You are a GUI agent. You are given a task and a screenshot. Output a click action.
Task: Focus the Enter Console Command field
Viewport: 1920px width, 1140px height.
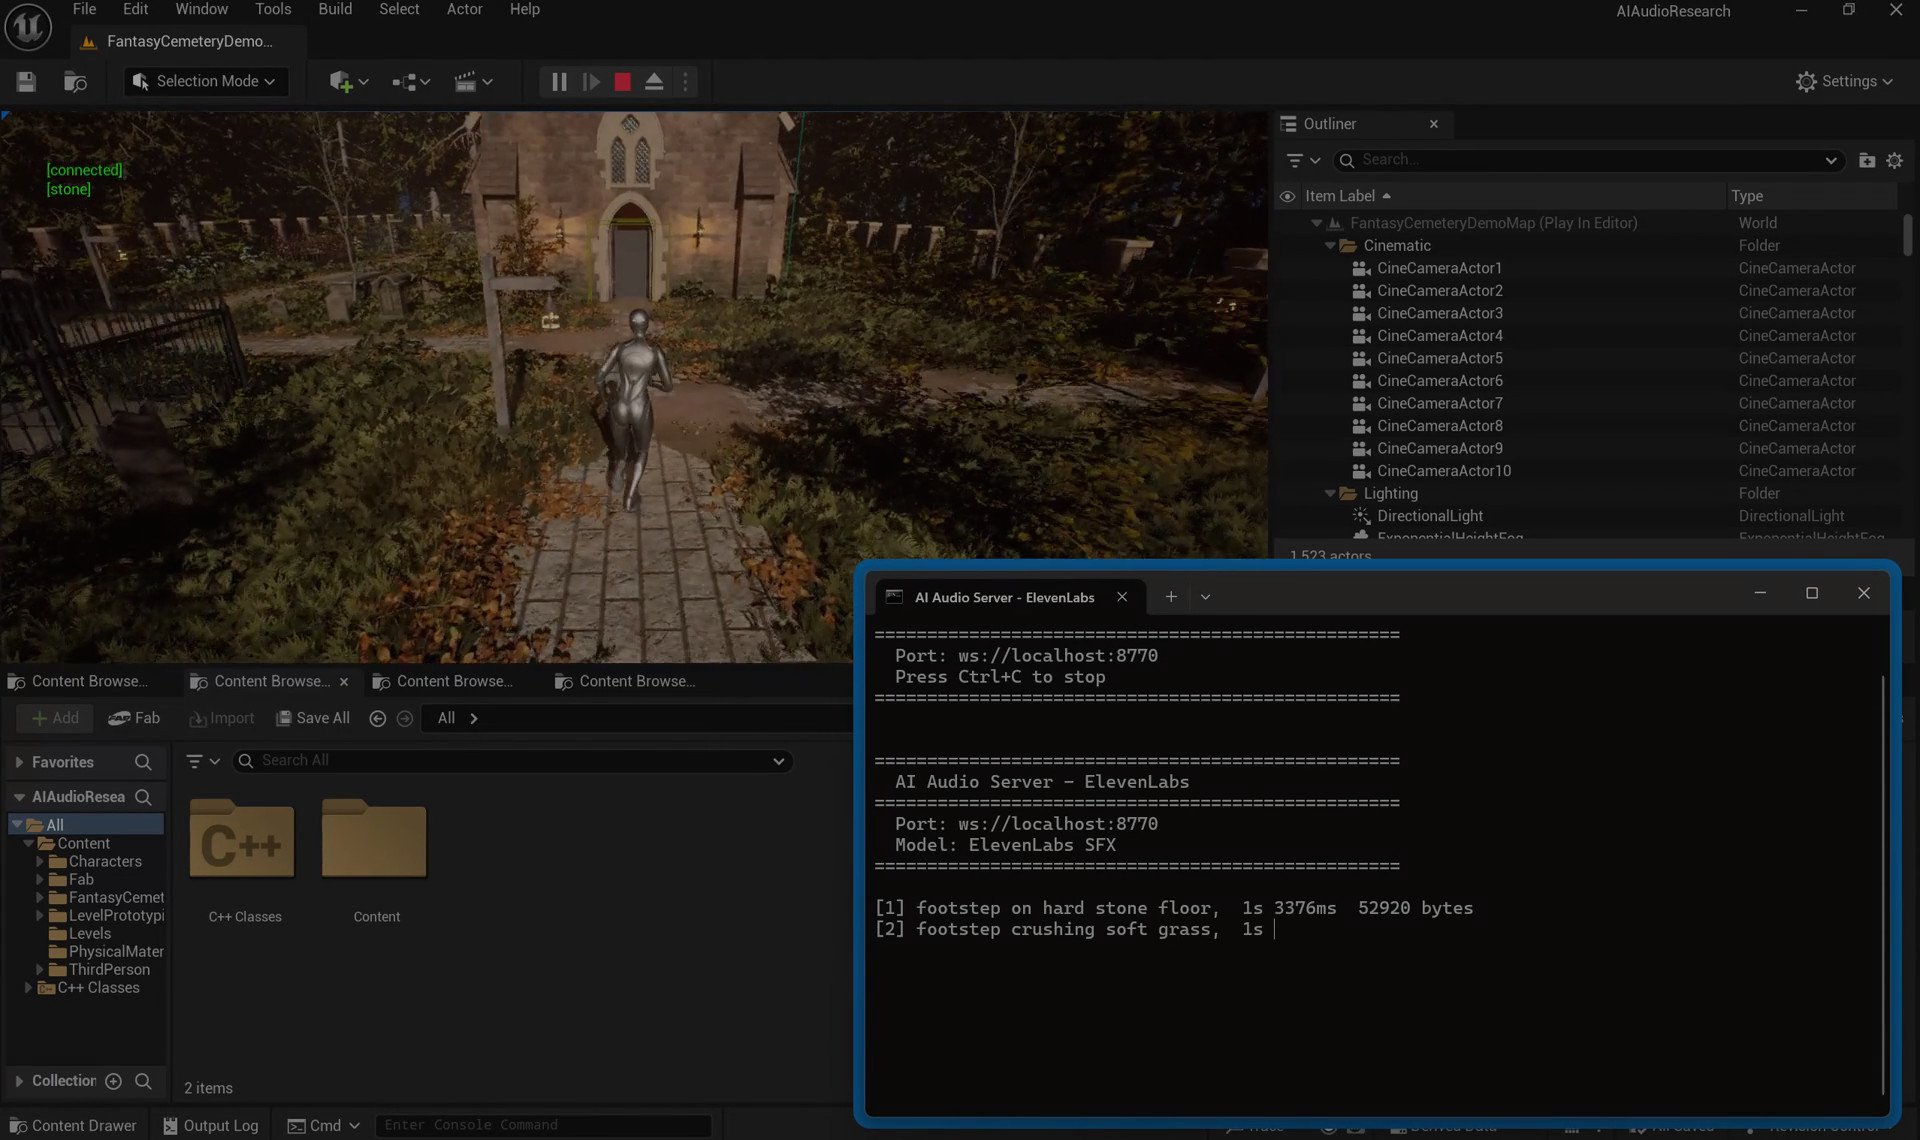(543, 1125)
